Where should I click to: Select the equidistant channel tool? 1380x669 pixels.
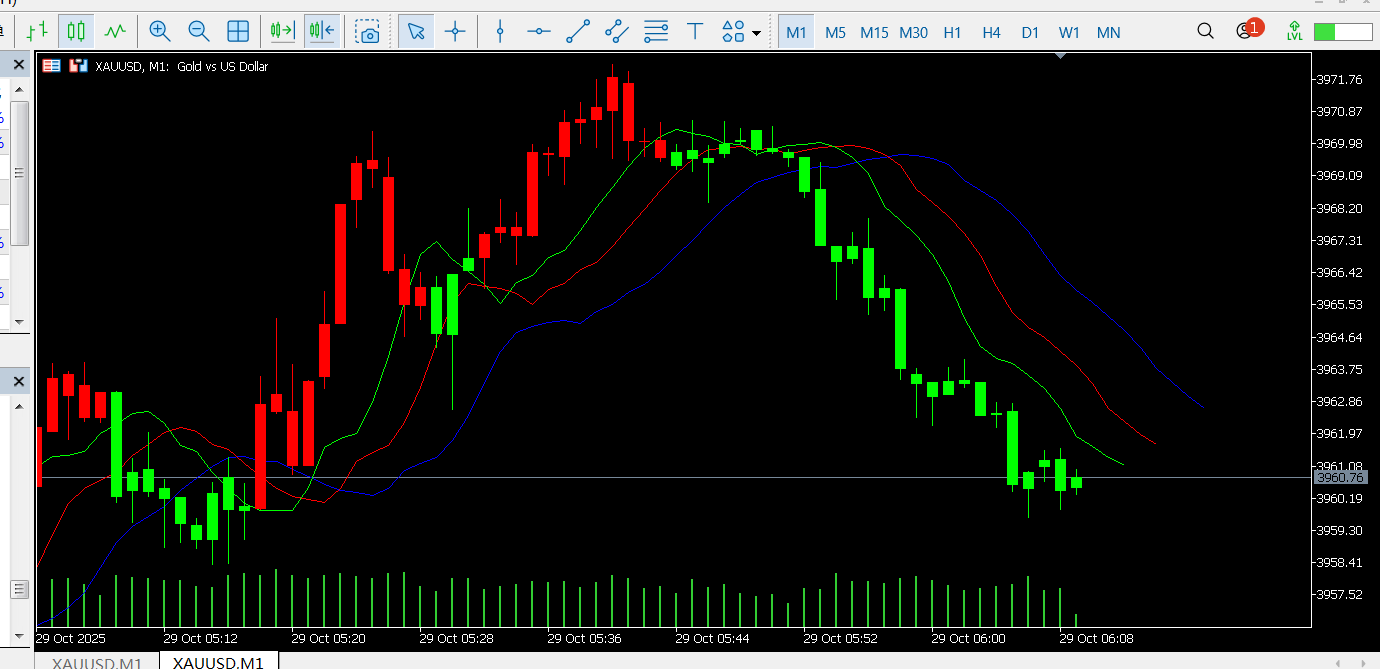pyautogui.click(x=617, y=31)
